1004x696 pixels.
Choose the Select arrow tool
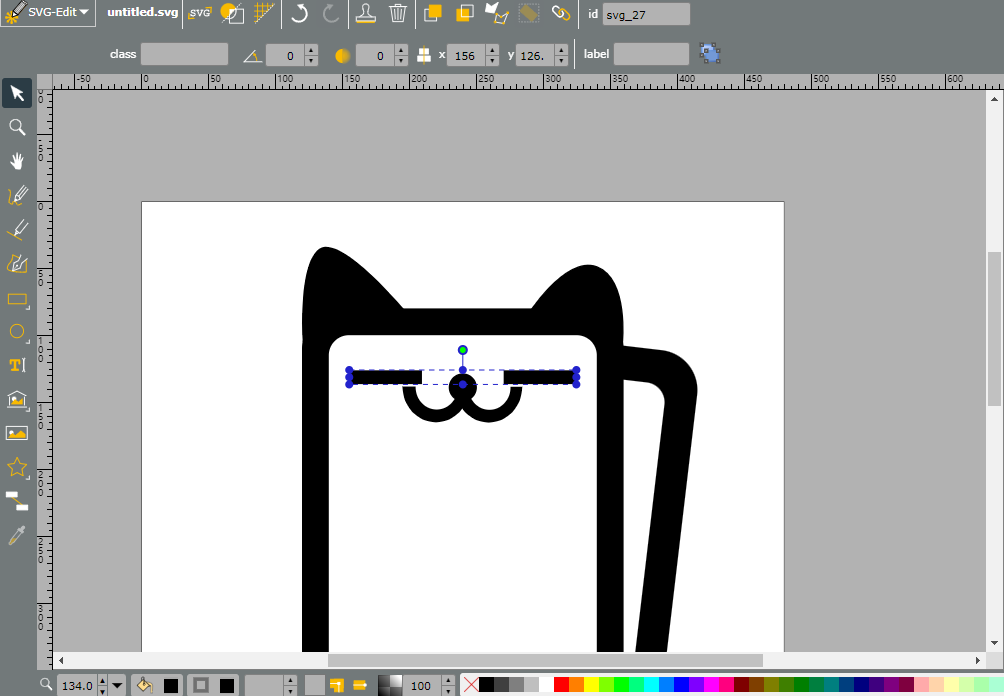17,93
